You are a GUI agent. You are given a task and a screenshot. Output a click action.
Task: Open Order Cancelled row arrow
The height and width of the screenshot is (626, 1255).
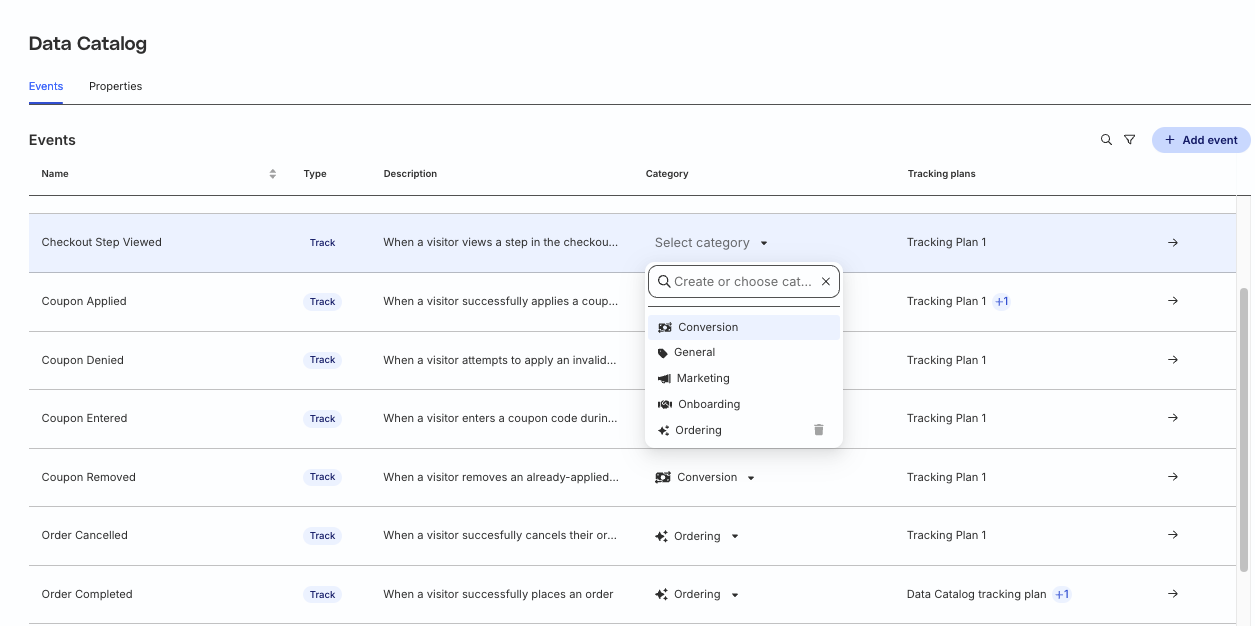1173,535
